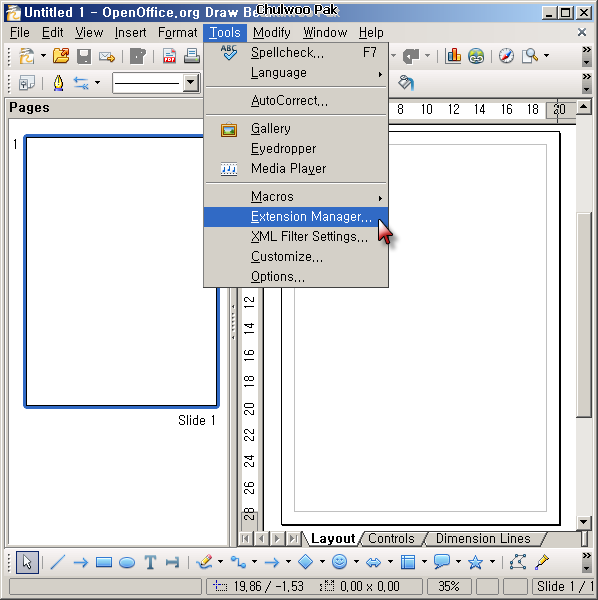The width and height of the screenshot is (598, 600).
Task: Toggle Edit Points mode
Action: [518, 562]
